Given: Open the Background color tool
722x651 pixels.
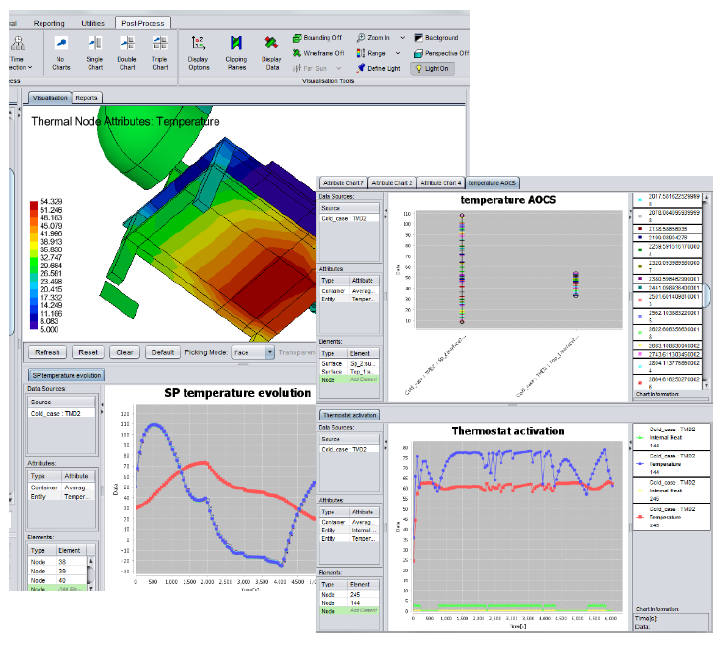Looking at the screenshot, I should pyautogui.click(x=436, y=38).
